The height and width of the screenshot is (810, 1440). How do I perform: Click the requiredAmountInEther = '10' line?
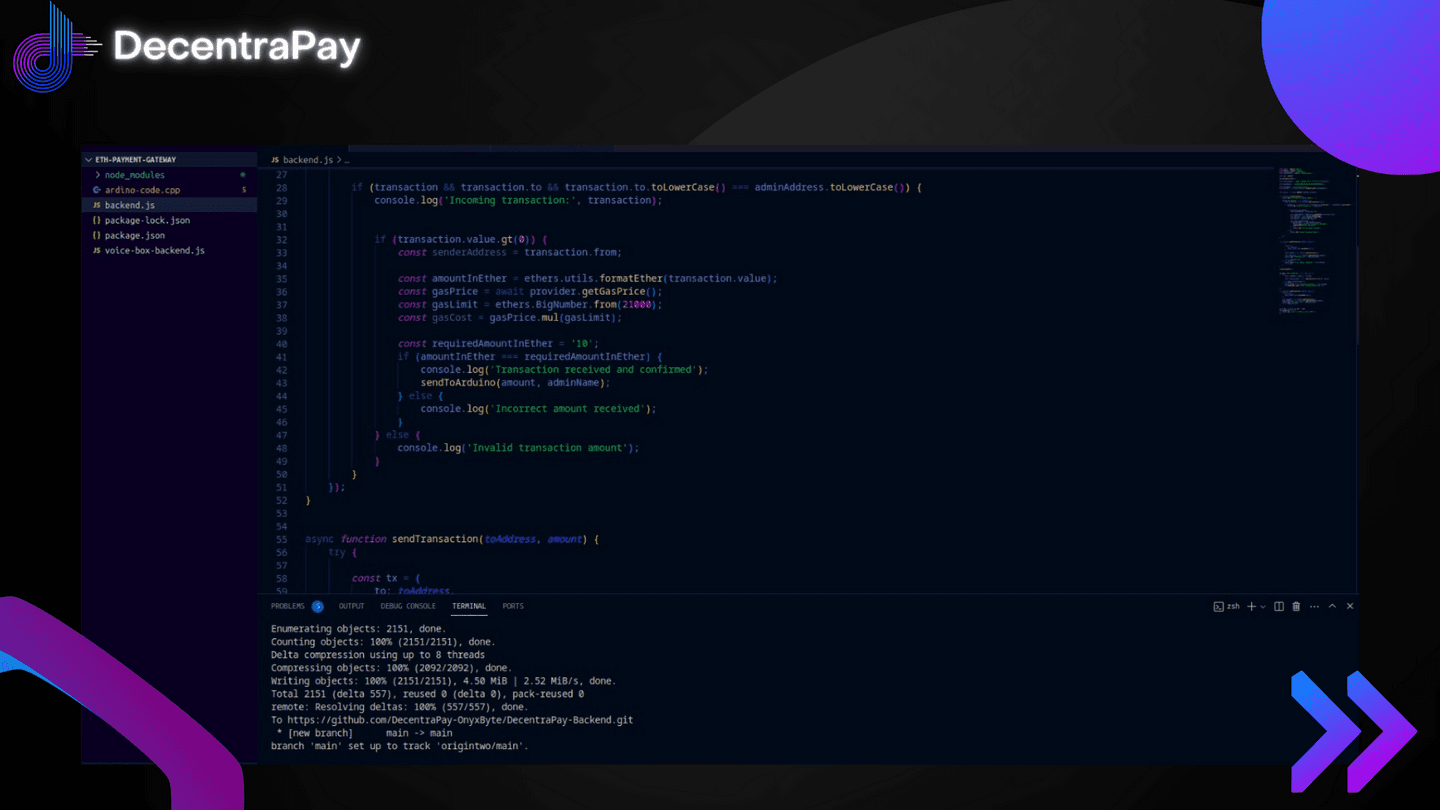click(498, 344)
